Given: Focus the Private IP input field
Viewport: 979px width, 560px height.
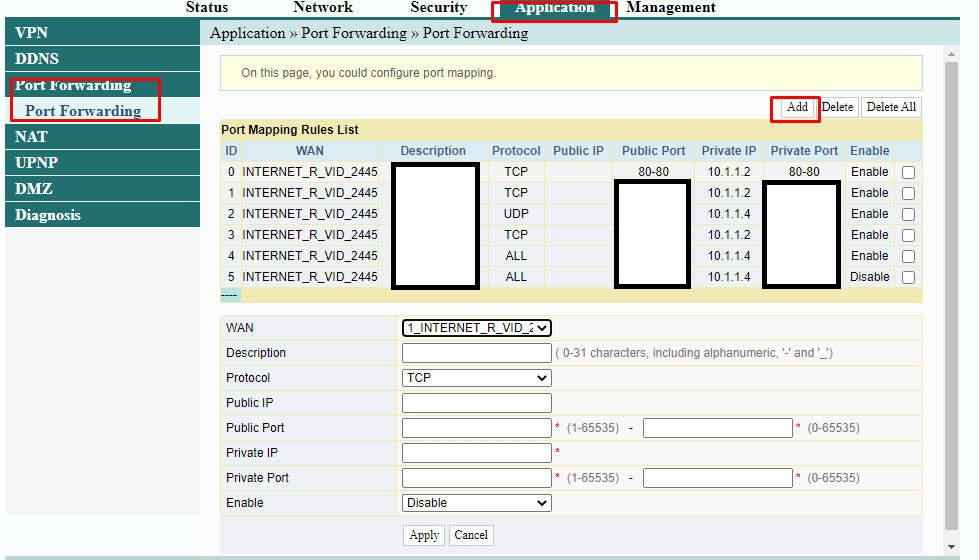Looking at the screenshot, I should tap(476, 453).
